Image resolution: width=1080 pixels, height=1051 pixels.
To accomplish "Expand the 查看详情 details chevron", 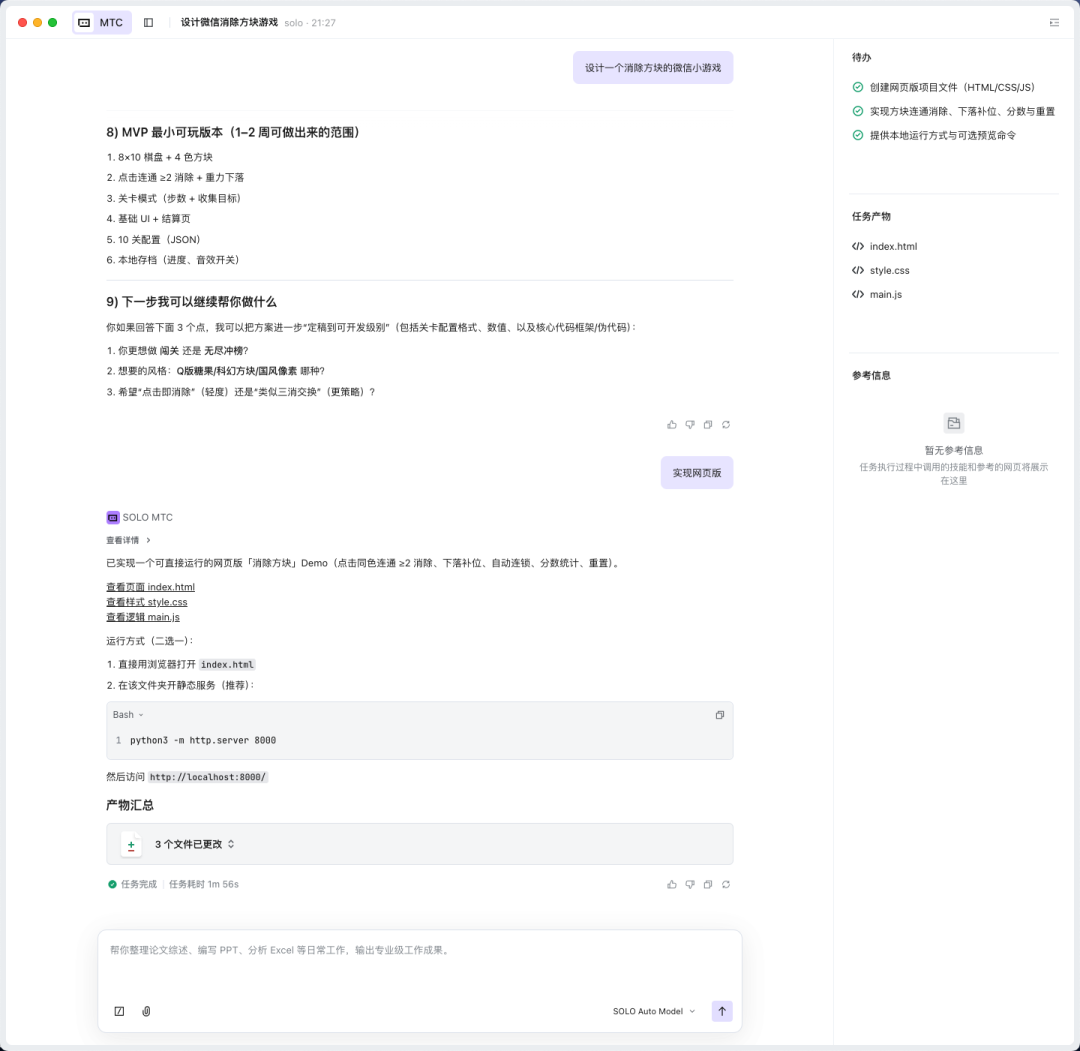I will pos(148,540).
